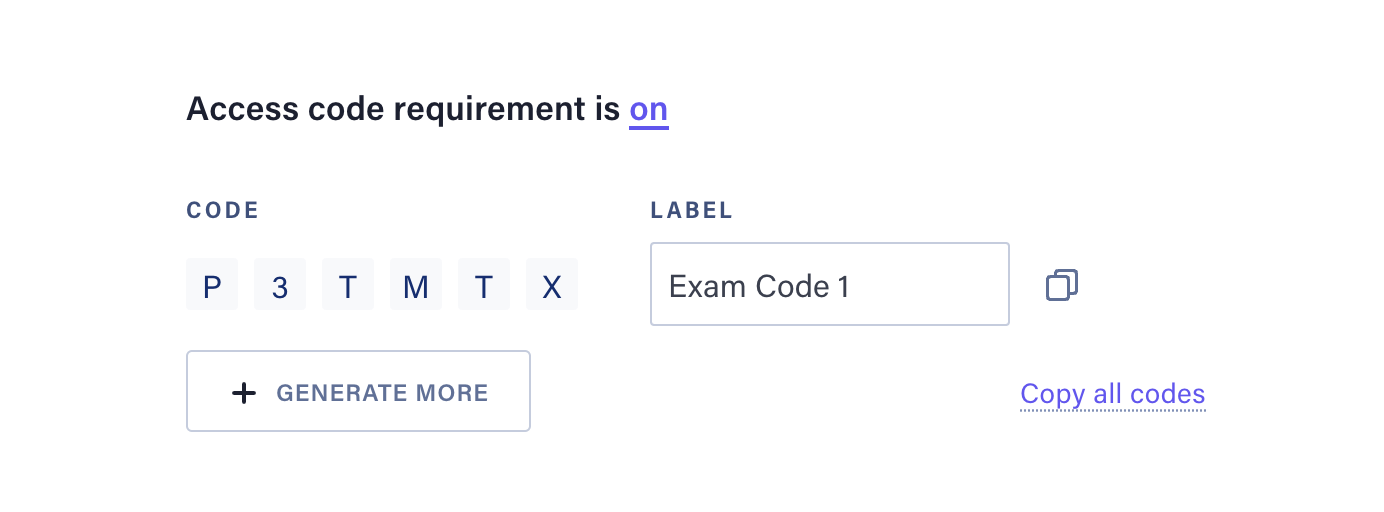Select the 'M' code character tile
1384x512 pixels.
416,284
